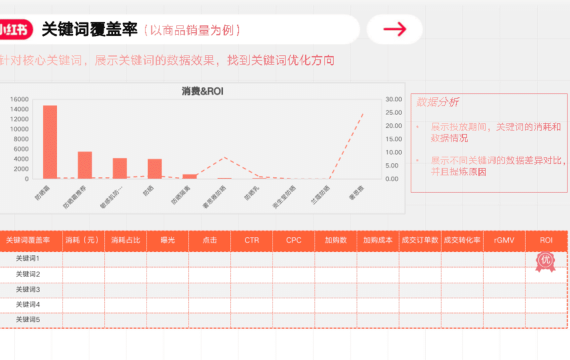Screen dimensions: 570x360
Task: Click the 消费&ROI chart title
Action: [x=202, y=91]
